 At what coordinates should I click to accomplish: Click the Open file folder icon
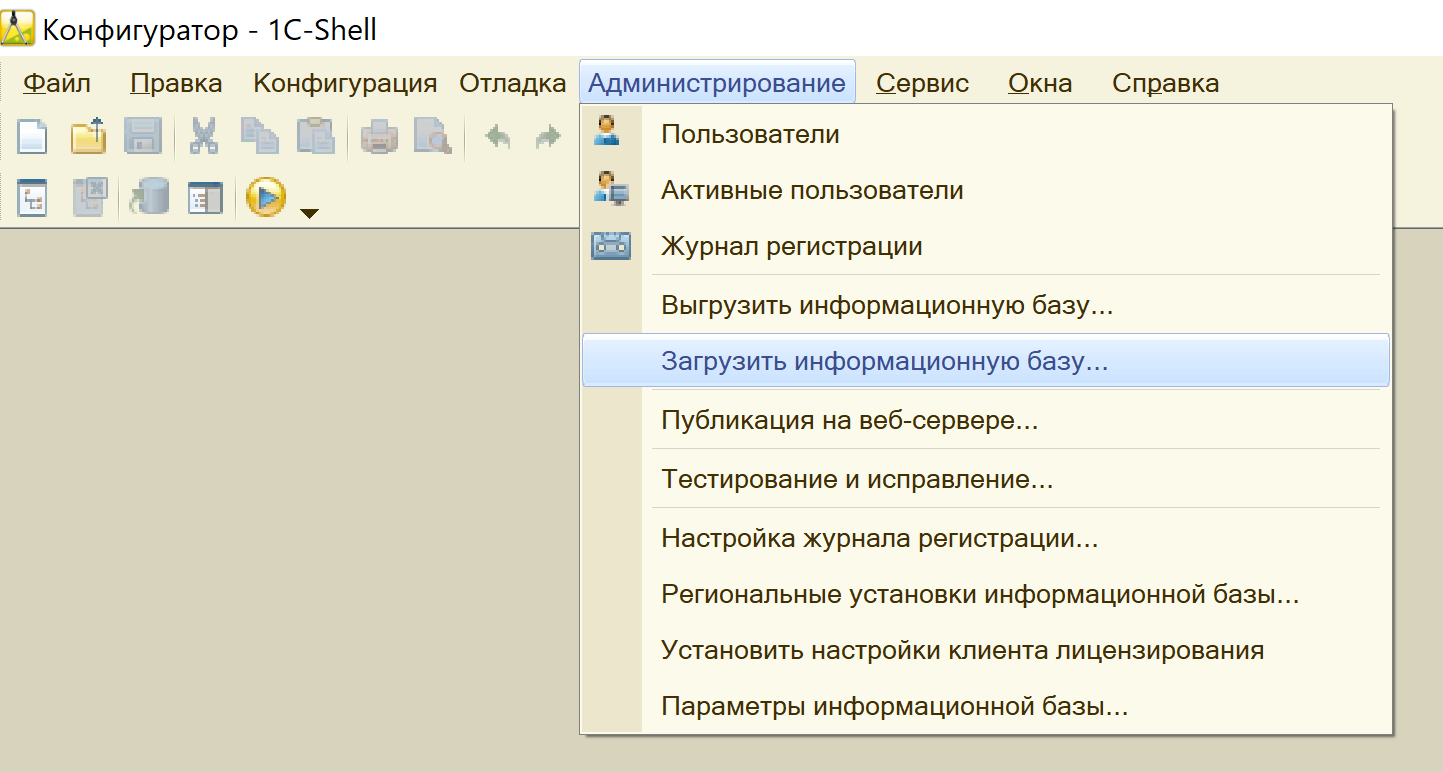click(x=88, y=136)
